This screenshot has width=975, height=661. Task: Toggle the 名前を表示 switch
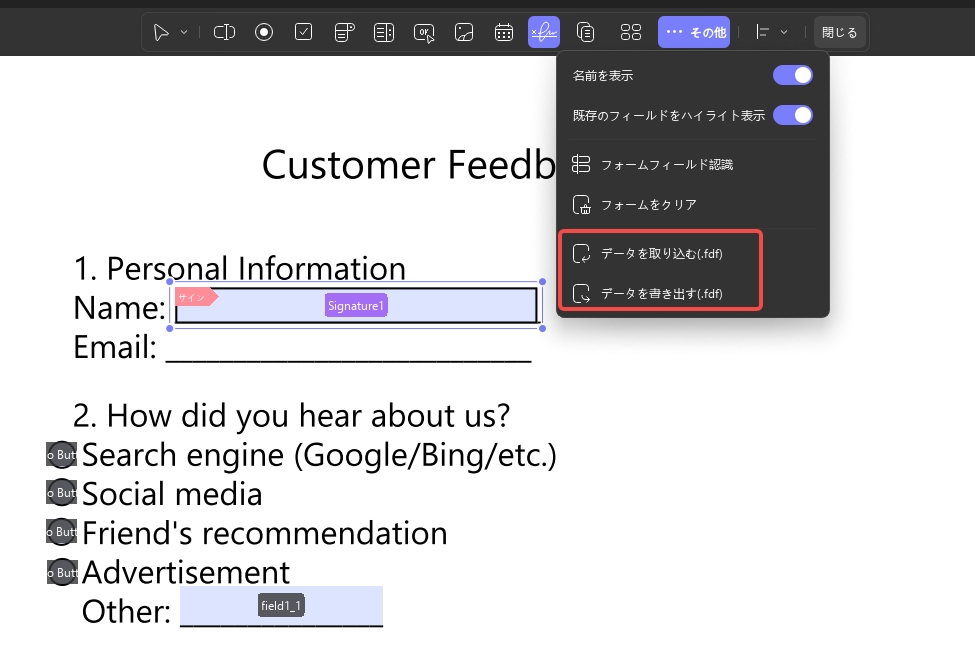pyautogui.click(x=792, y=75)
